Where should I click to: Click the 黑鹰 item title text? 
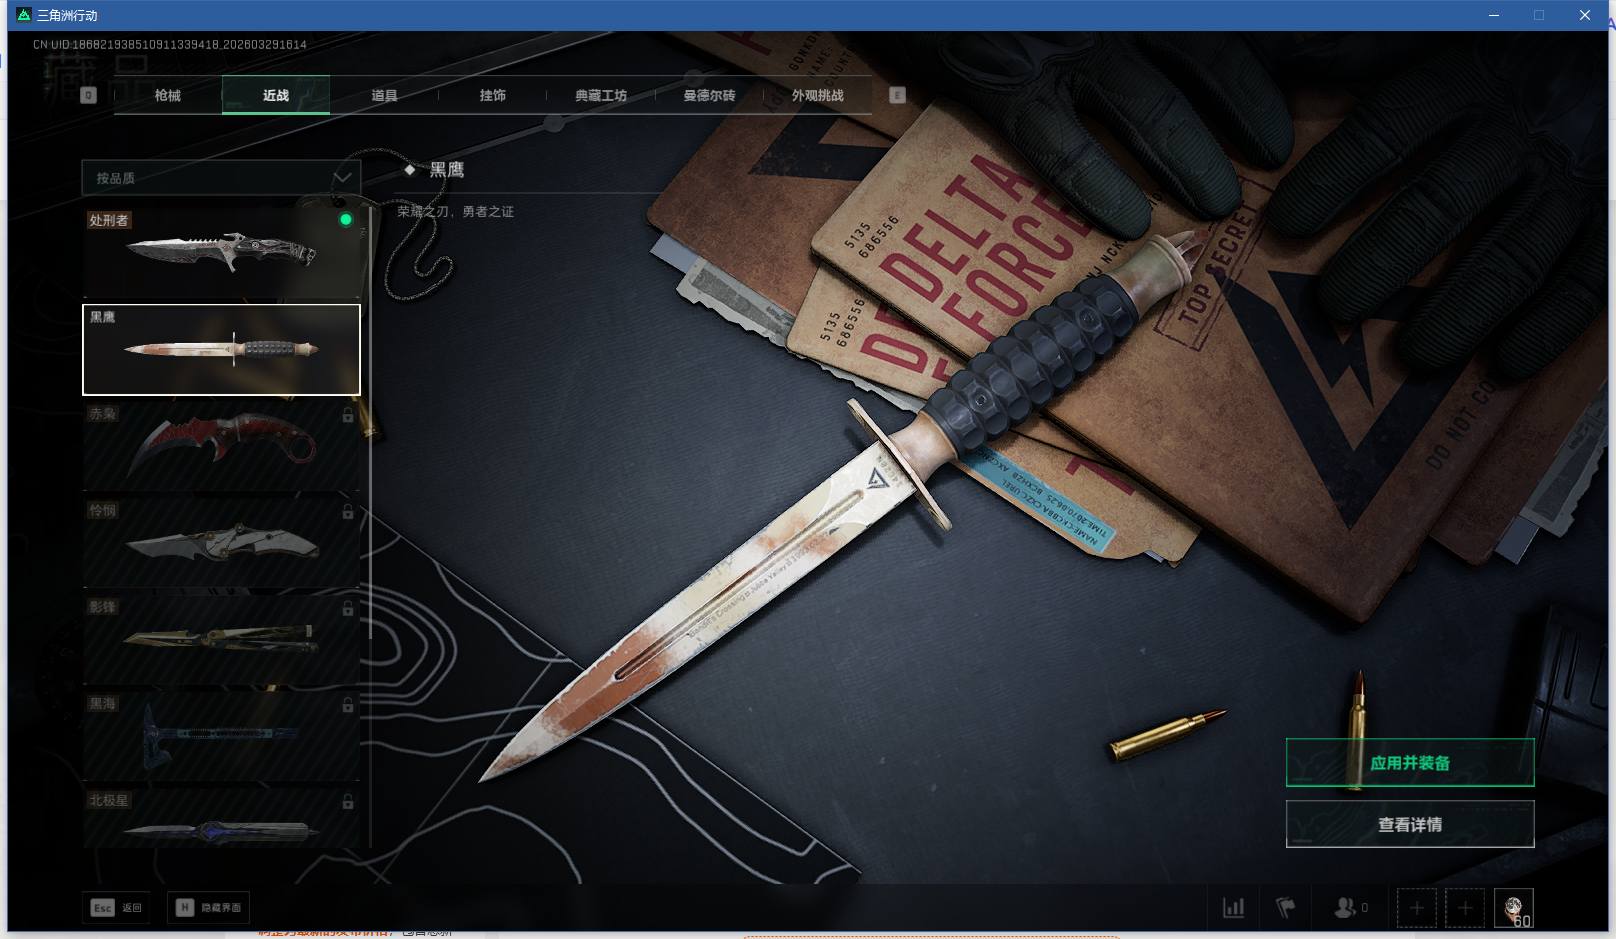pyautogui.click(x=447, y=170)
